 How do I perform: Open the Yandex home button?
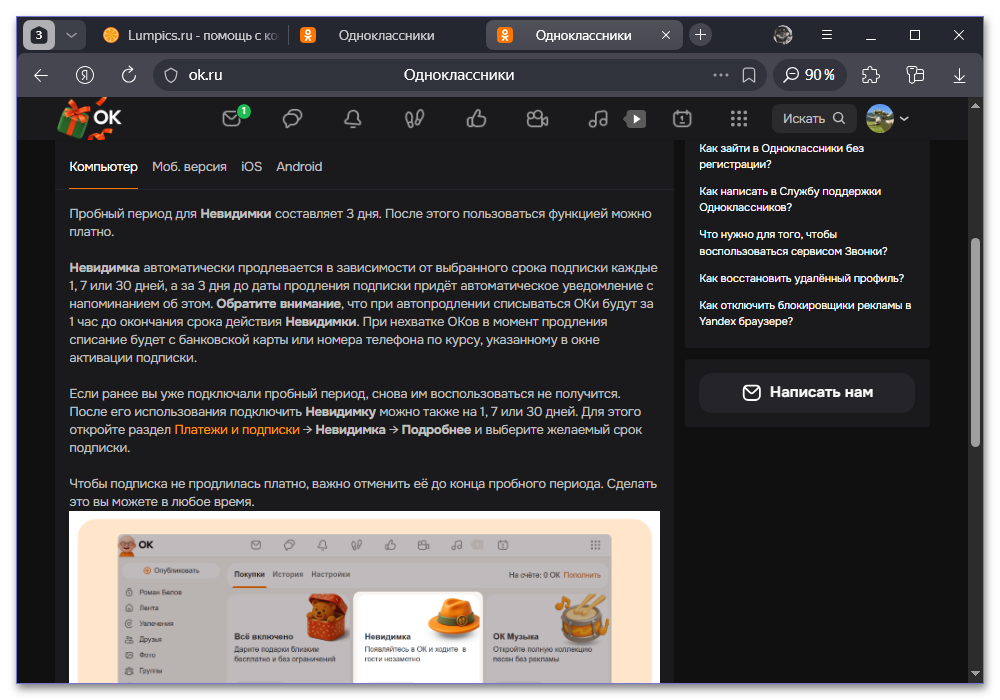[85, 75]
